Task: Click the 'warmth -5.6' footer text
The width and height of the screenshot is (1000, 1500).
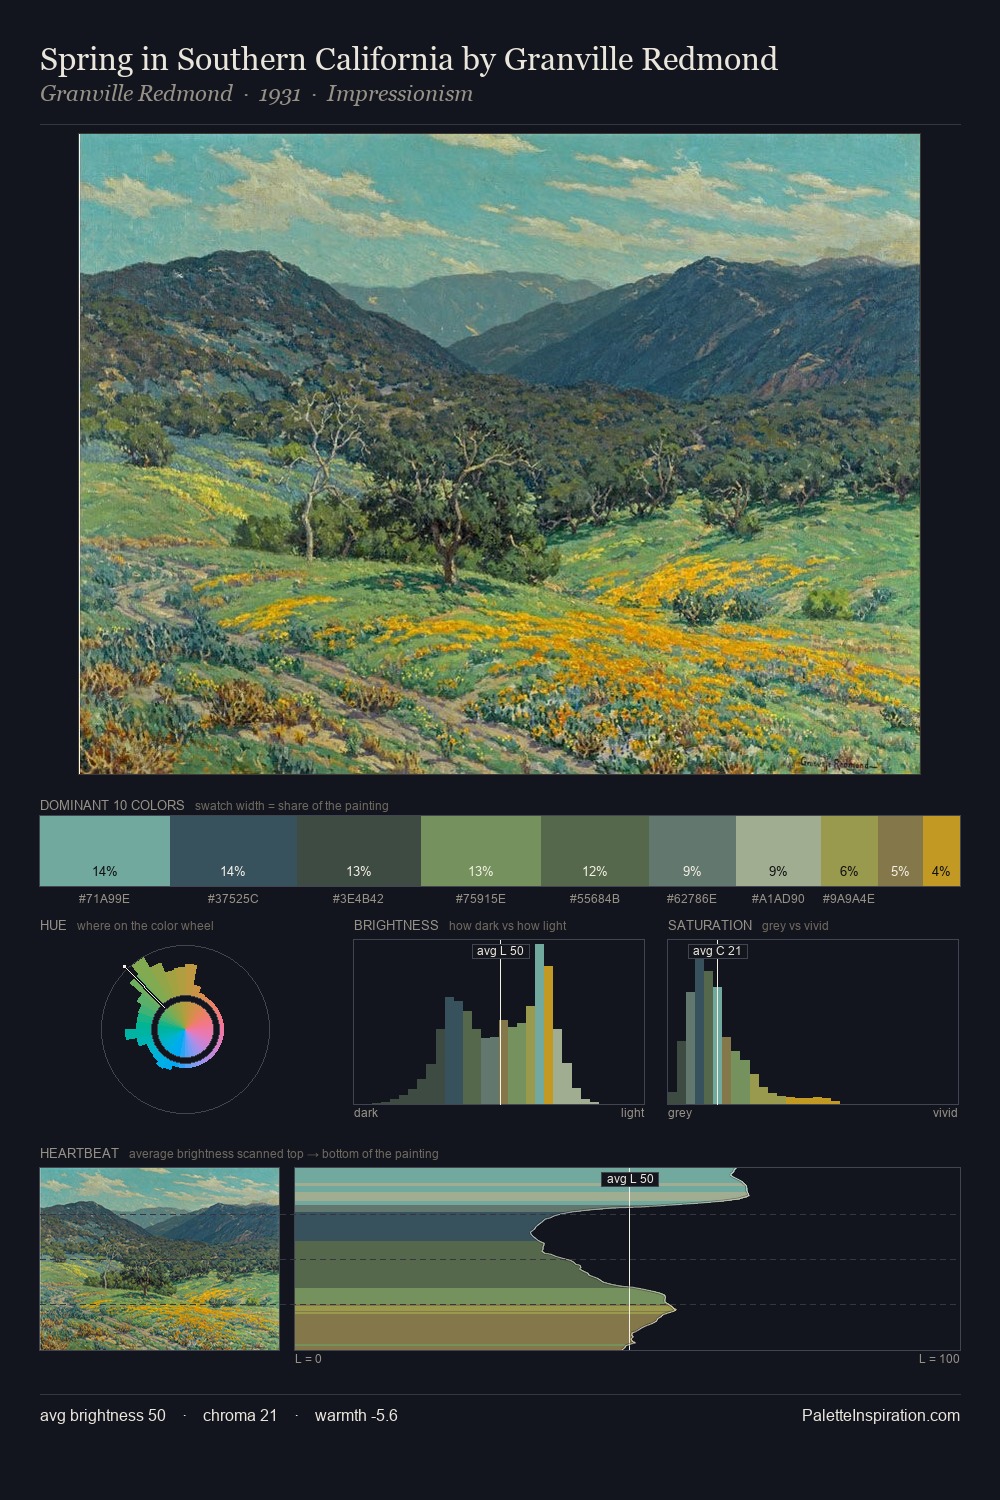Action: tap(356, 1416)
